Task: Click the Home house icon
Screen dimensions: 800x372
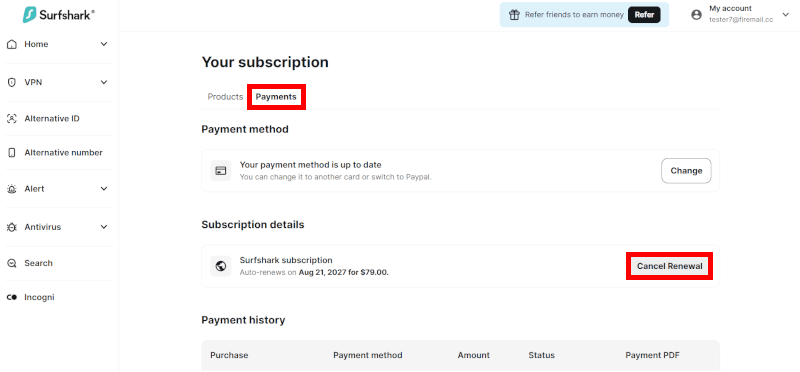Action: pos(12,44)
